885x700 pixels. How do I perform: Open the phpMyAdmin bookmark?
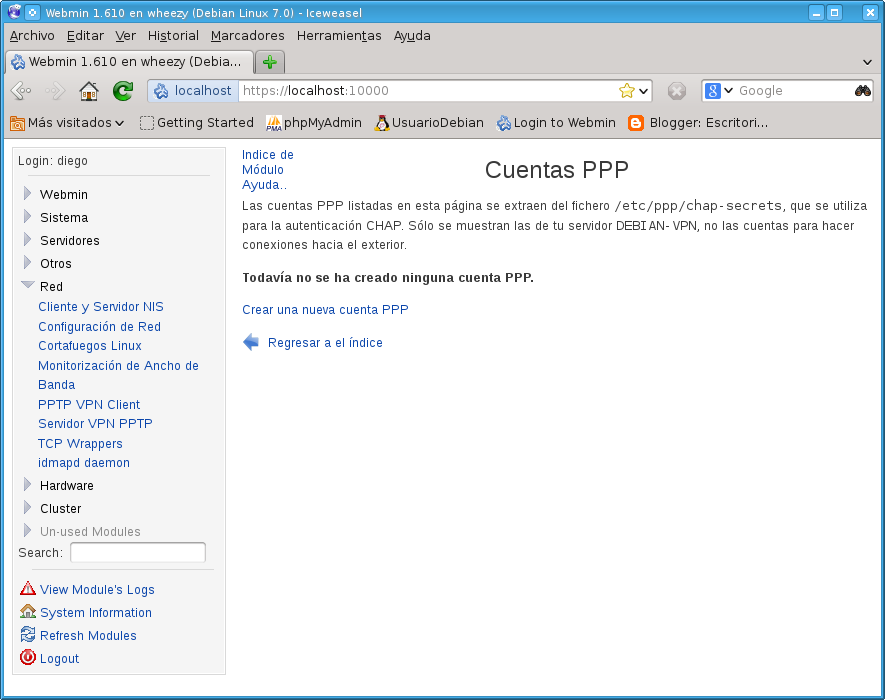tap(314, 123)
